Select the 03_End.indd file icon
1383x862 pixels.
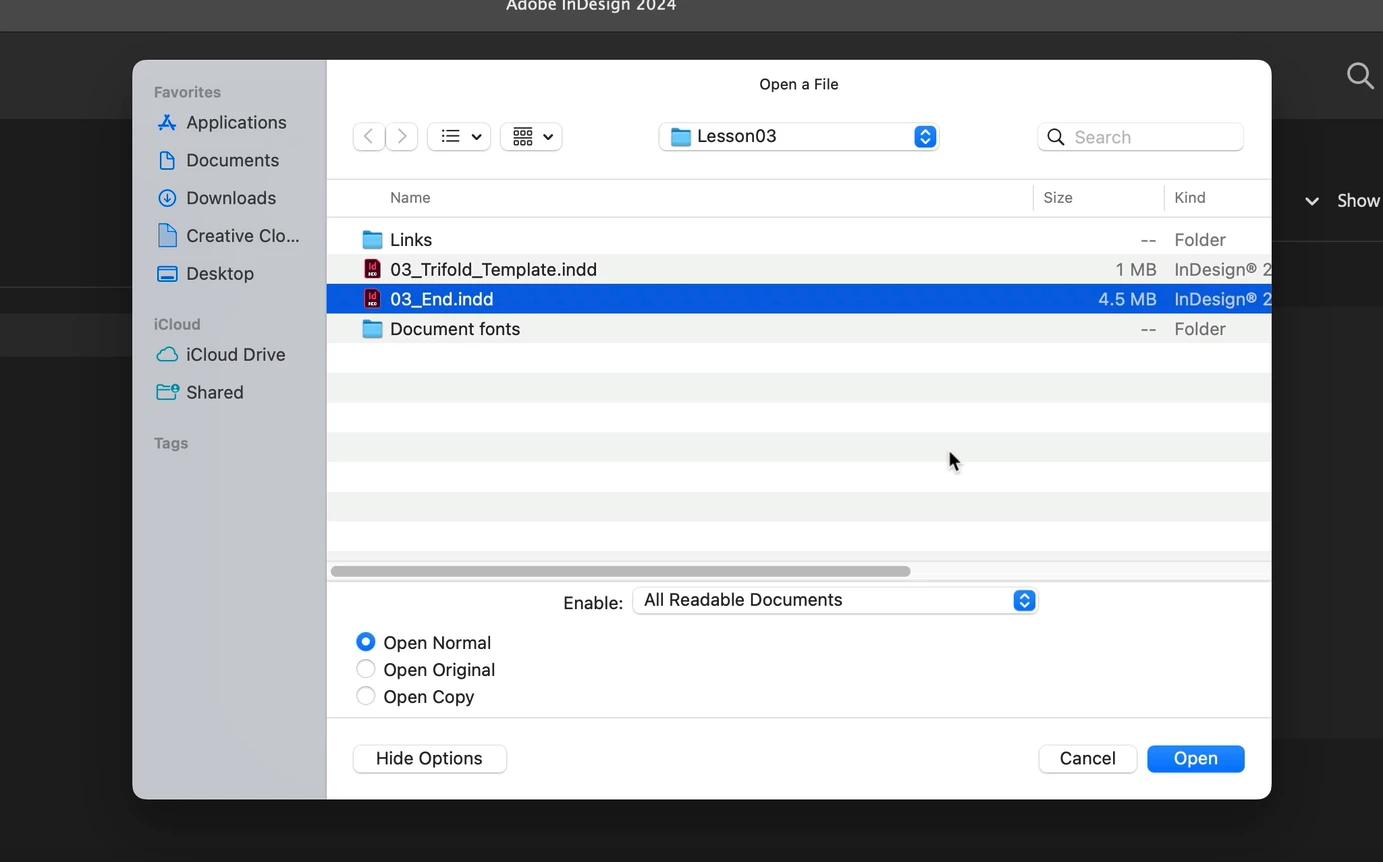coord(372,299)
